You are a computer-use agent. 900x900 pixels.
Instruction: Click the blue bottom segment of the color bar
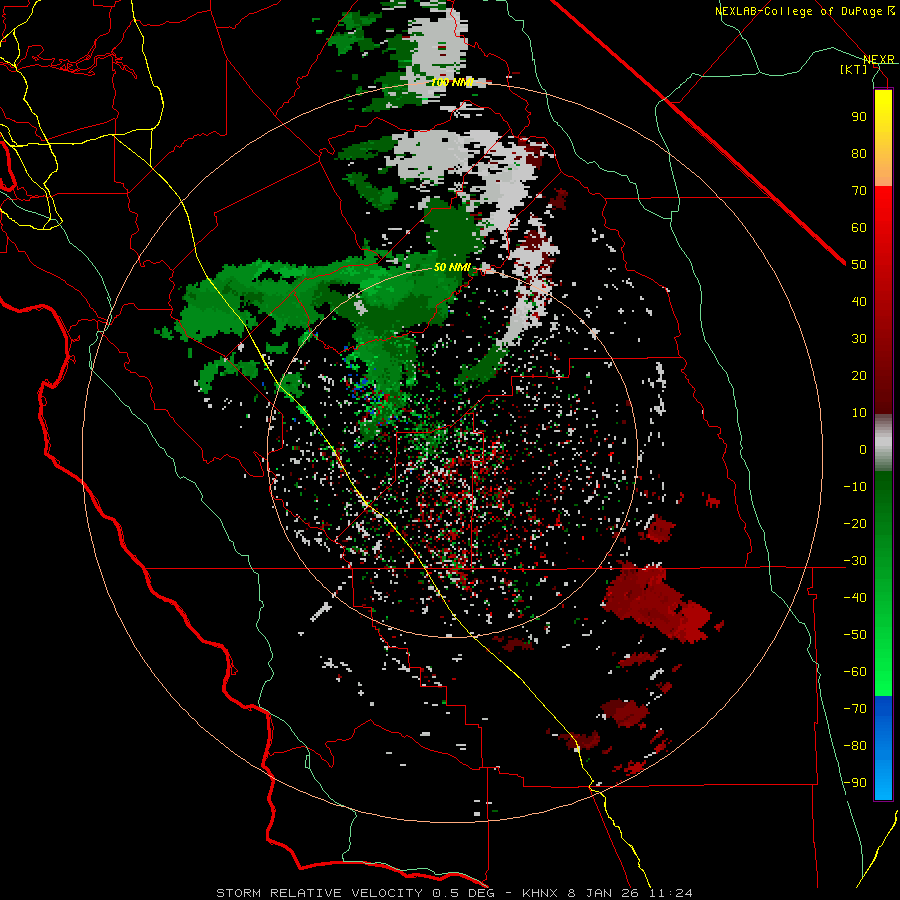click(883, 747)
